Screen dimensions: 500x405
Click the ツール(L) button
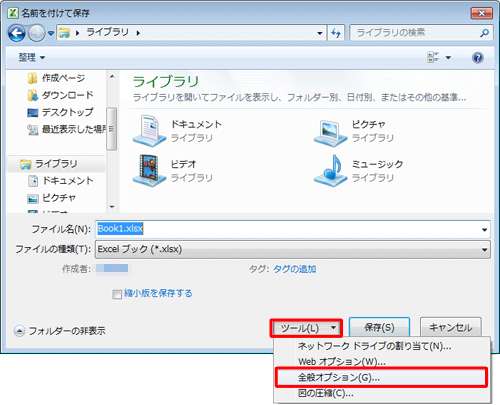(306, 328)
